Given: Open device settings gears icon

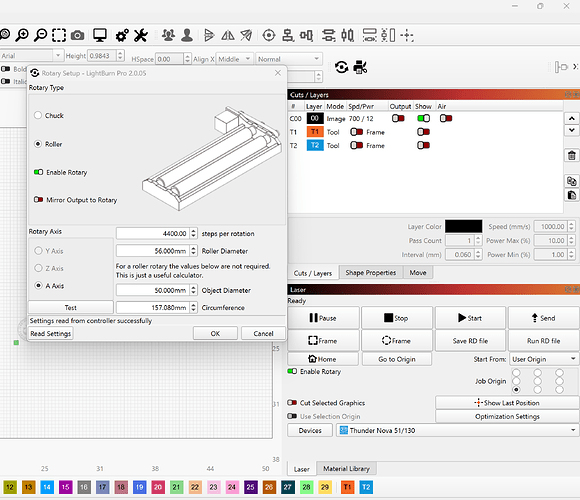Looking at the screenshot, I should click(122, 36).
